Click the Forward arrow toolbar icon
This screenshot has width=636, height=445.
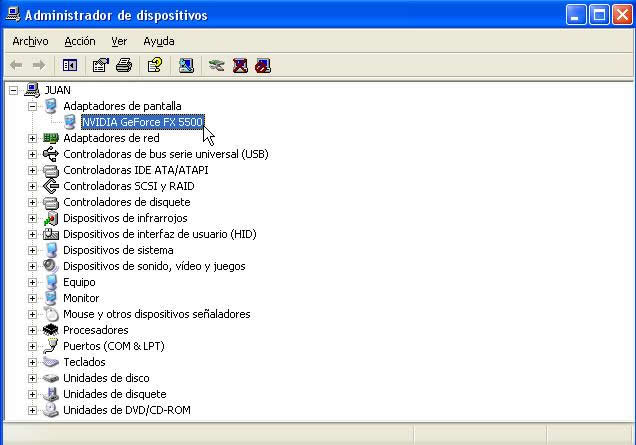click(39, 65)
